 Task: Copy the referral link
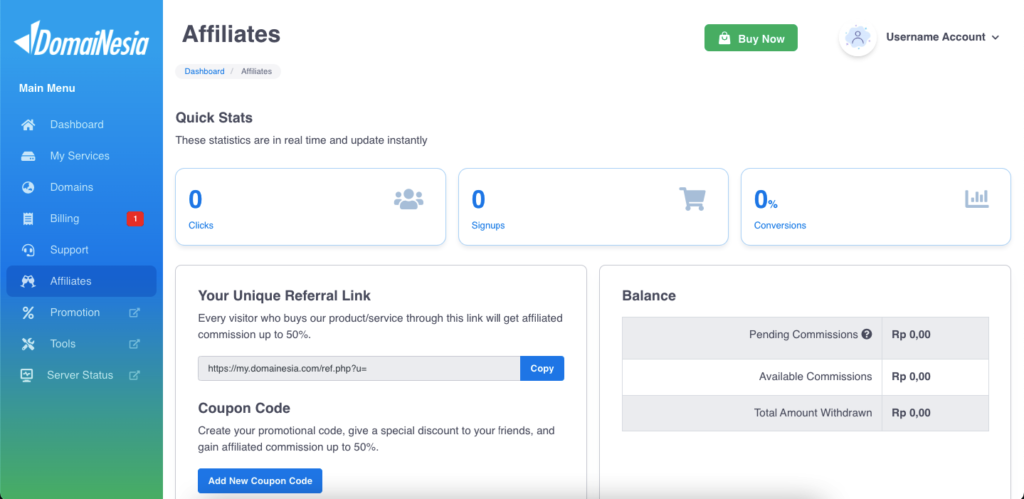tap(542, 368)
